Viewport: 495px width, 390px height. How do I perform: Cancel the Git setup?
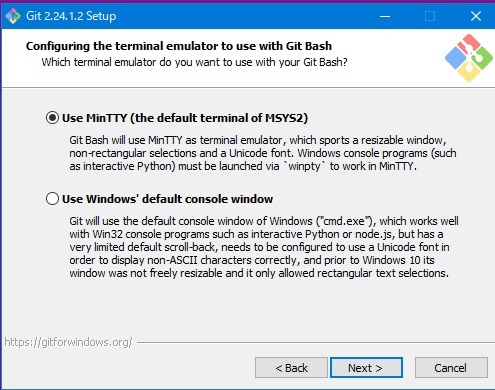click(451, 368)
